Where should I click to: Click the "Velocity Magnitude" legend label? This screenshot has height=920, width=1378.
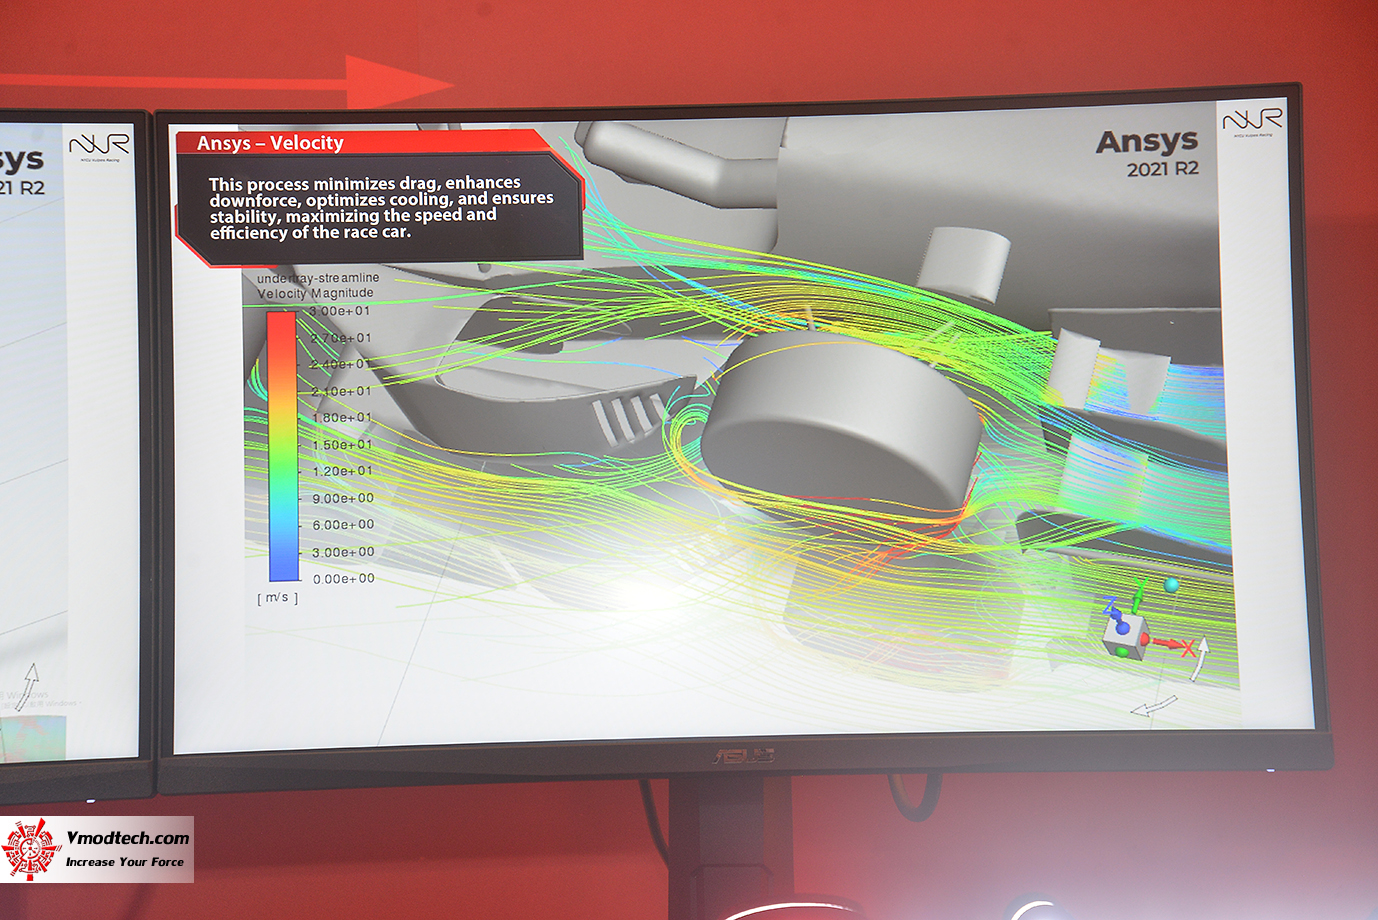[x=315, y=293]
